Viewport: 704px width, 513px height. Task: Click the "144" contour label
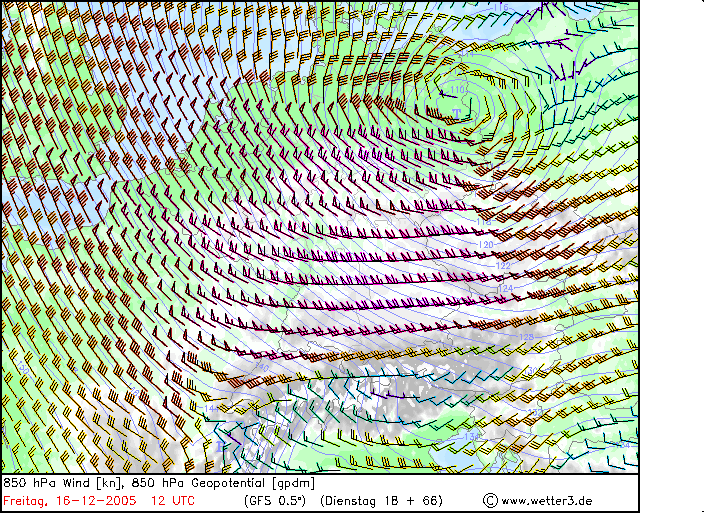[211, 408]
